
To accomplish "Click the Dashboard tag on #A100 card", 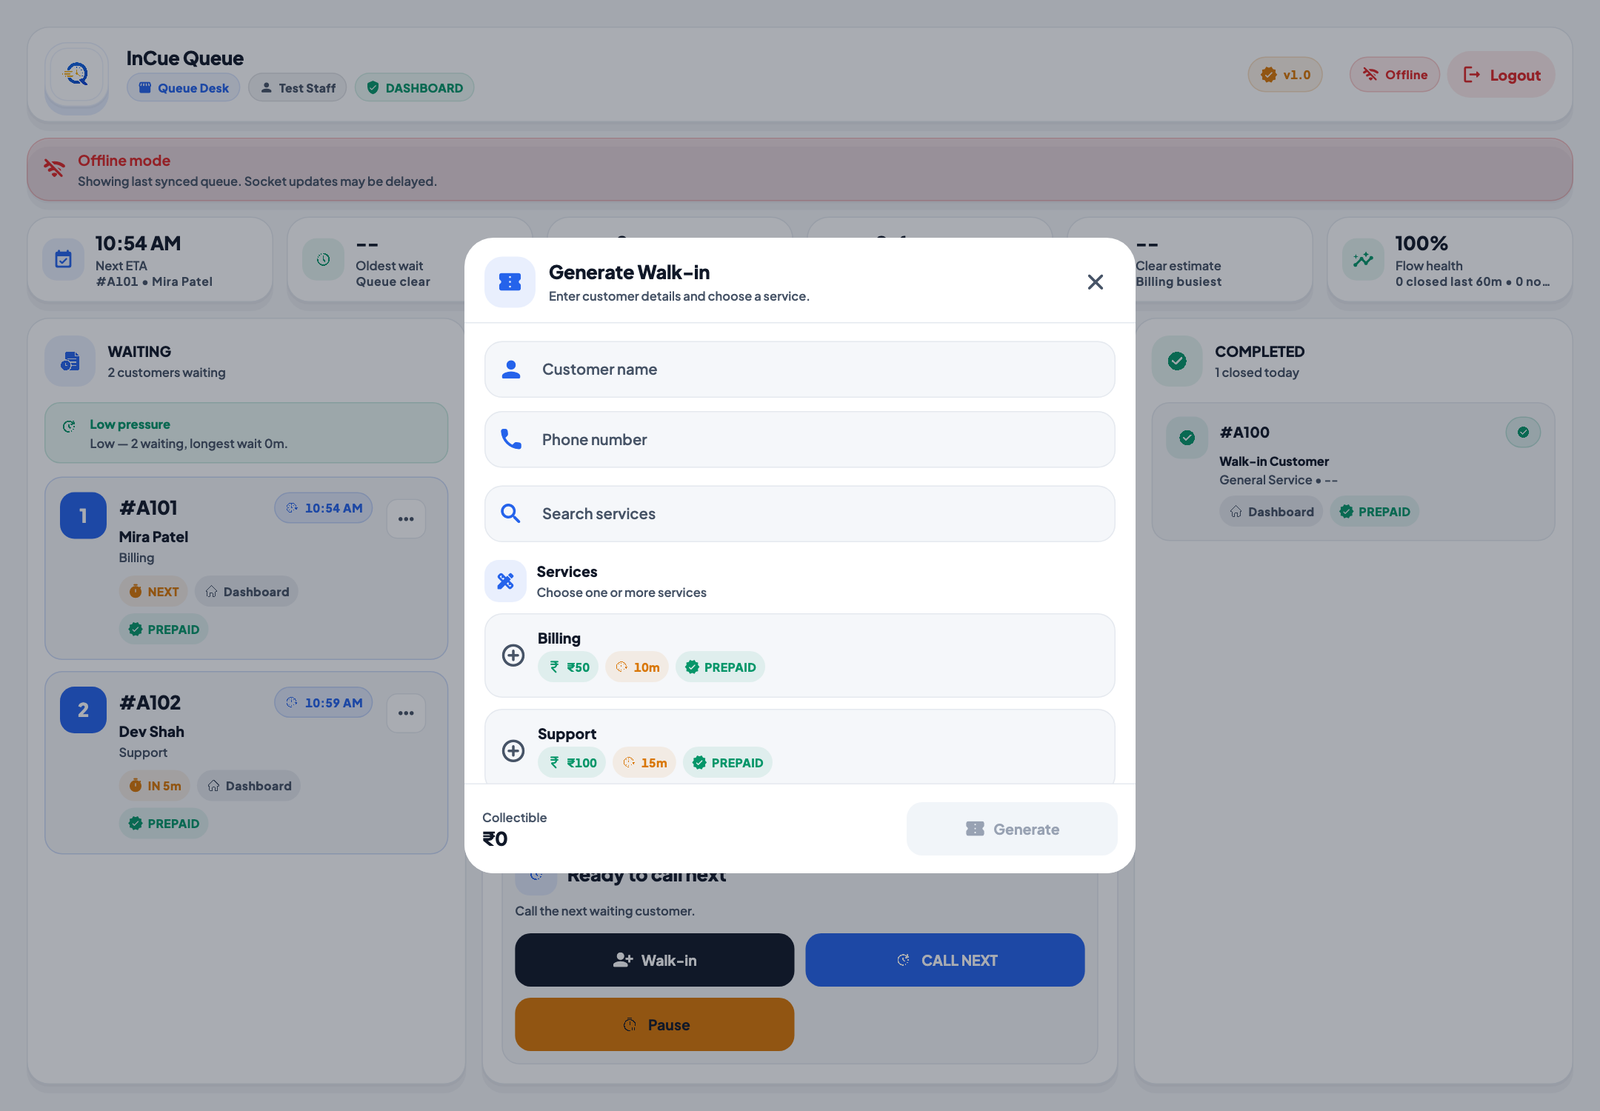I will pos(1271,512).
